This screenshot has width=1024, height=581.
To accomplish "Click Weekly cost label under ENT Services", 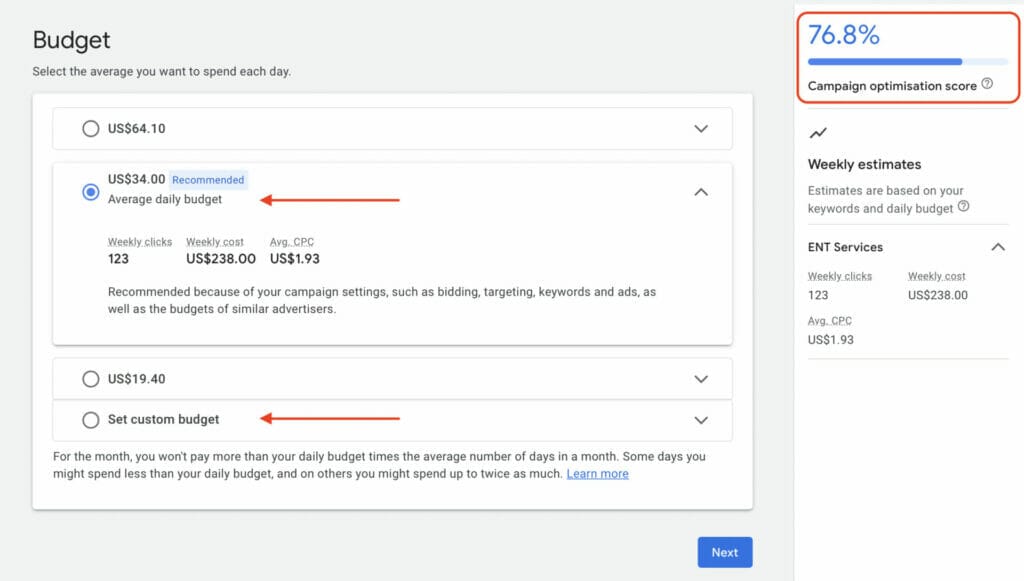I will pyautogui.click(x=936, y=276).
